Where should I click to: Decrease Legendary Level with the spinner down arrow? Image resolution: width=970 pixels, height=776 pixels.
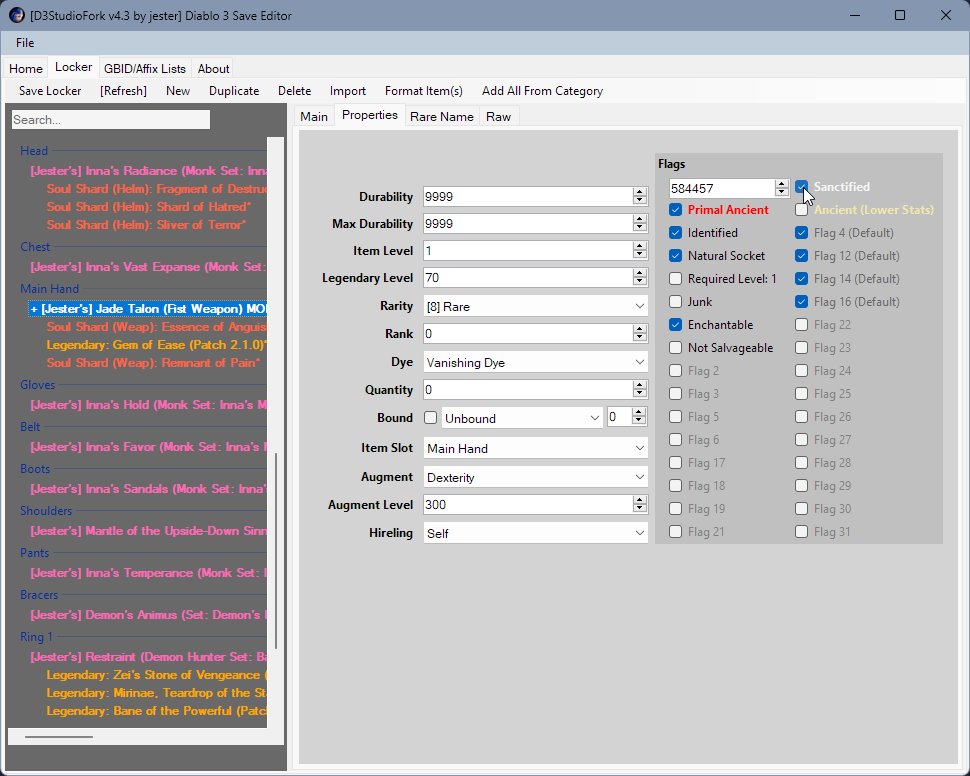pos(640,282)
